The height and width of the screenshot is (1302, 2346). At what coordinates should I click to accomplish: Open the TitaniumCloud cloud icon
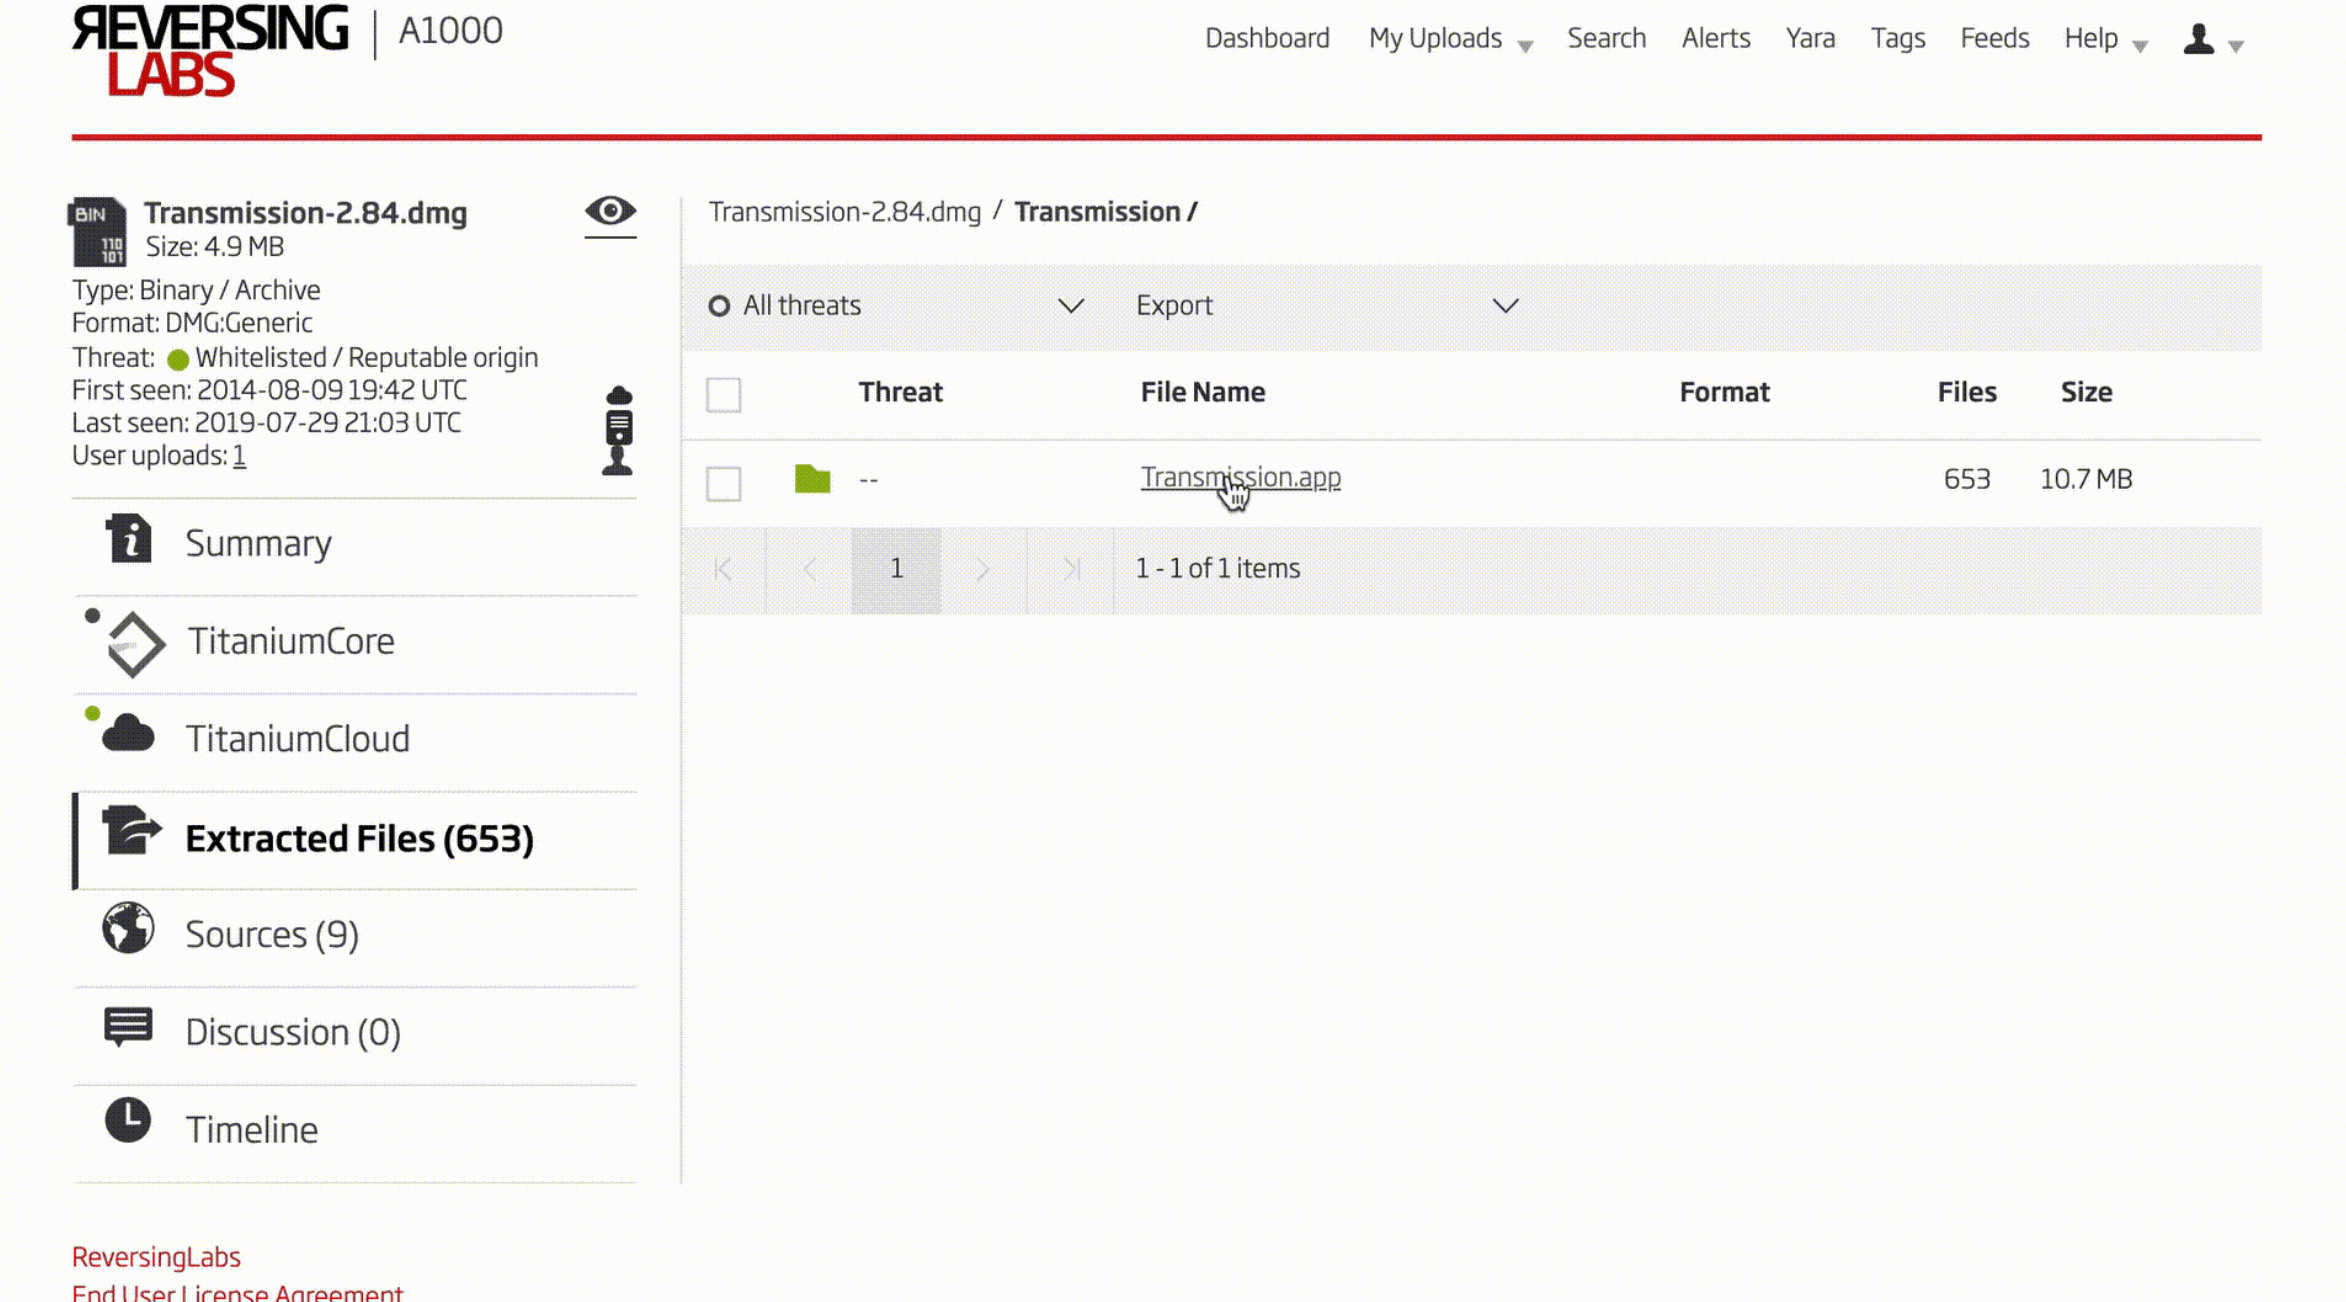click(128, 735)
